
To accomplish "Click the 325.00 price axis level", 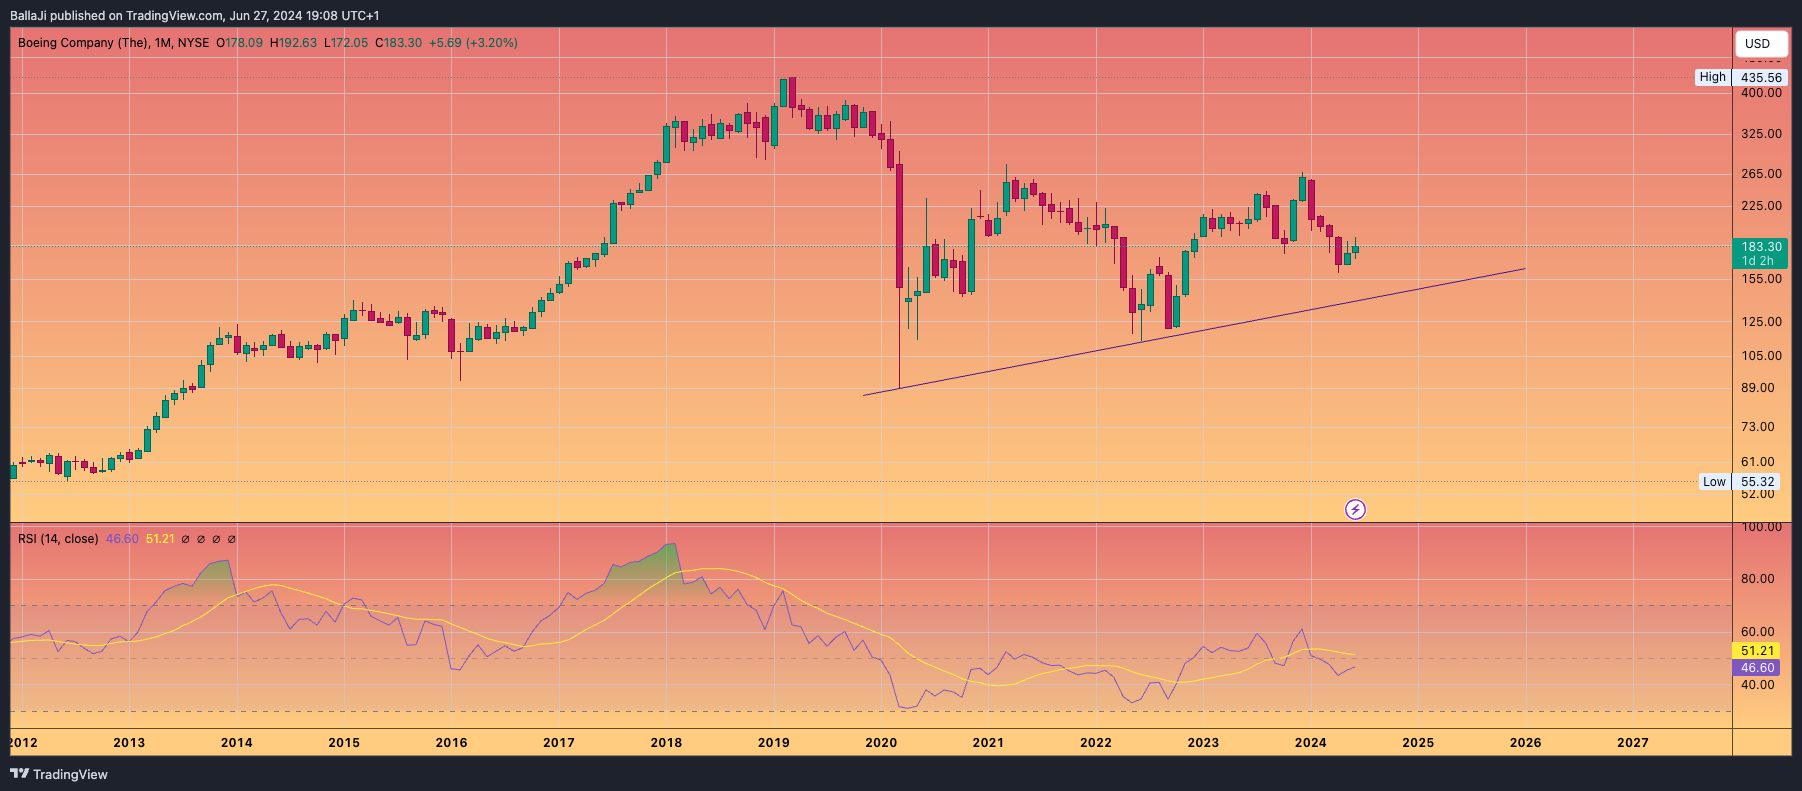I will tap(1761, 134).
